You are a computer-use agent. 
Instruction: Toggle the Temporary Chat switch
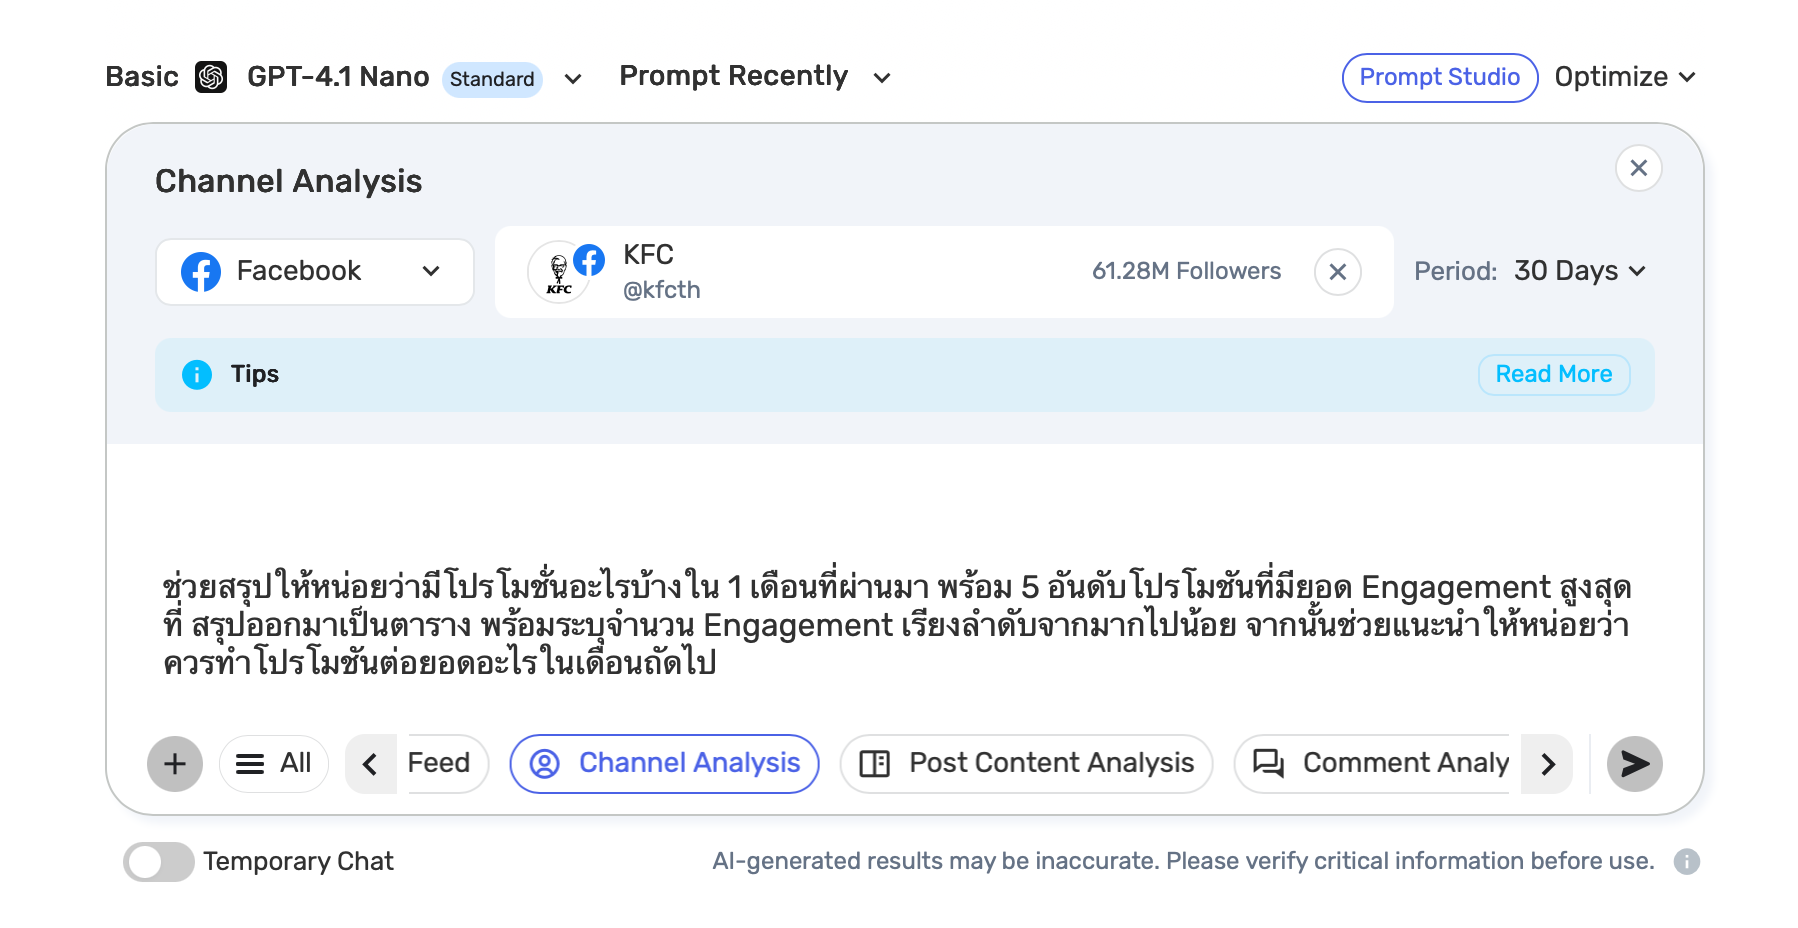(159, 862)
